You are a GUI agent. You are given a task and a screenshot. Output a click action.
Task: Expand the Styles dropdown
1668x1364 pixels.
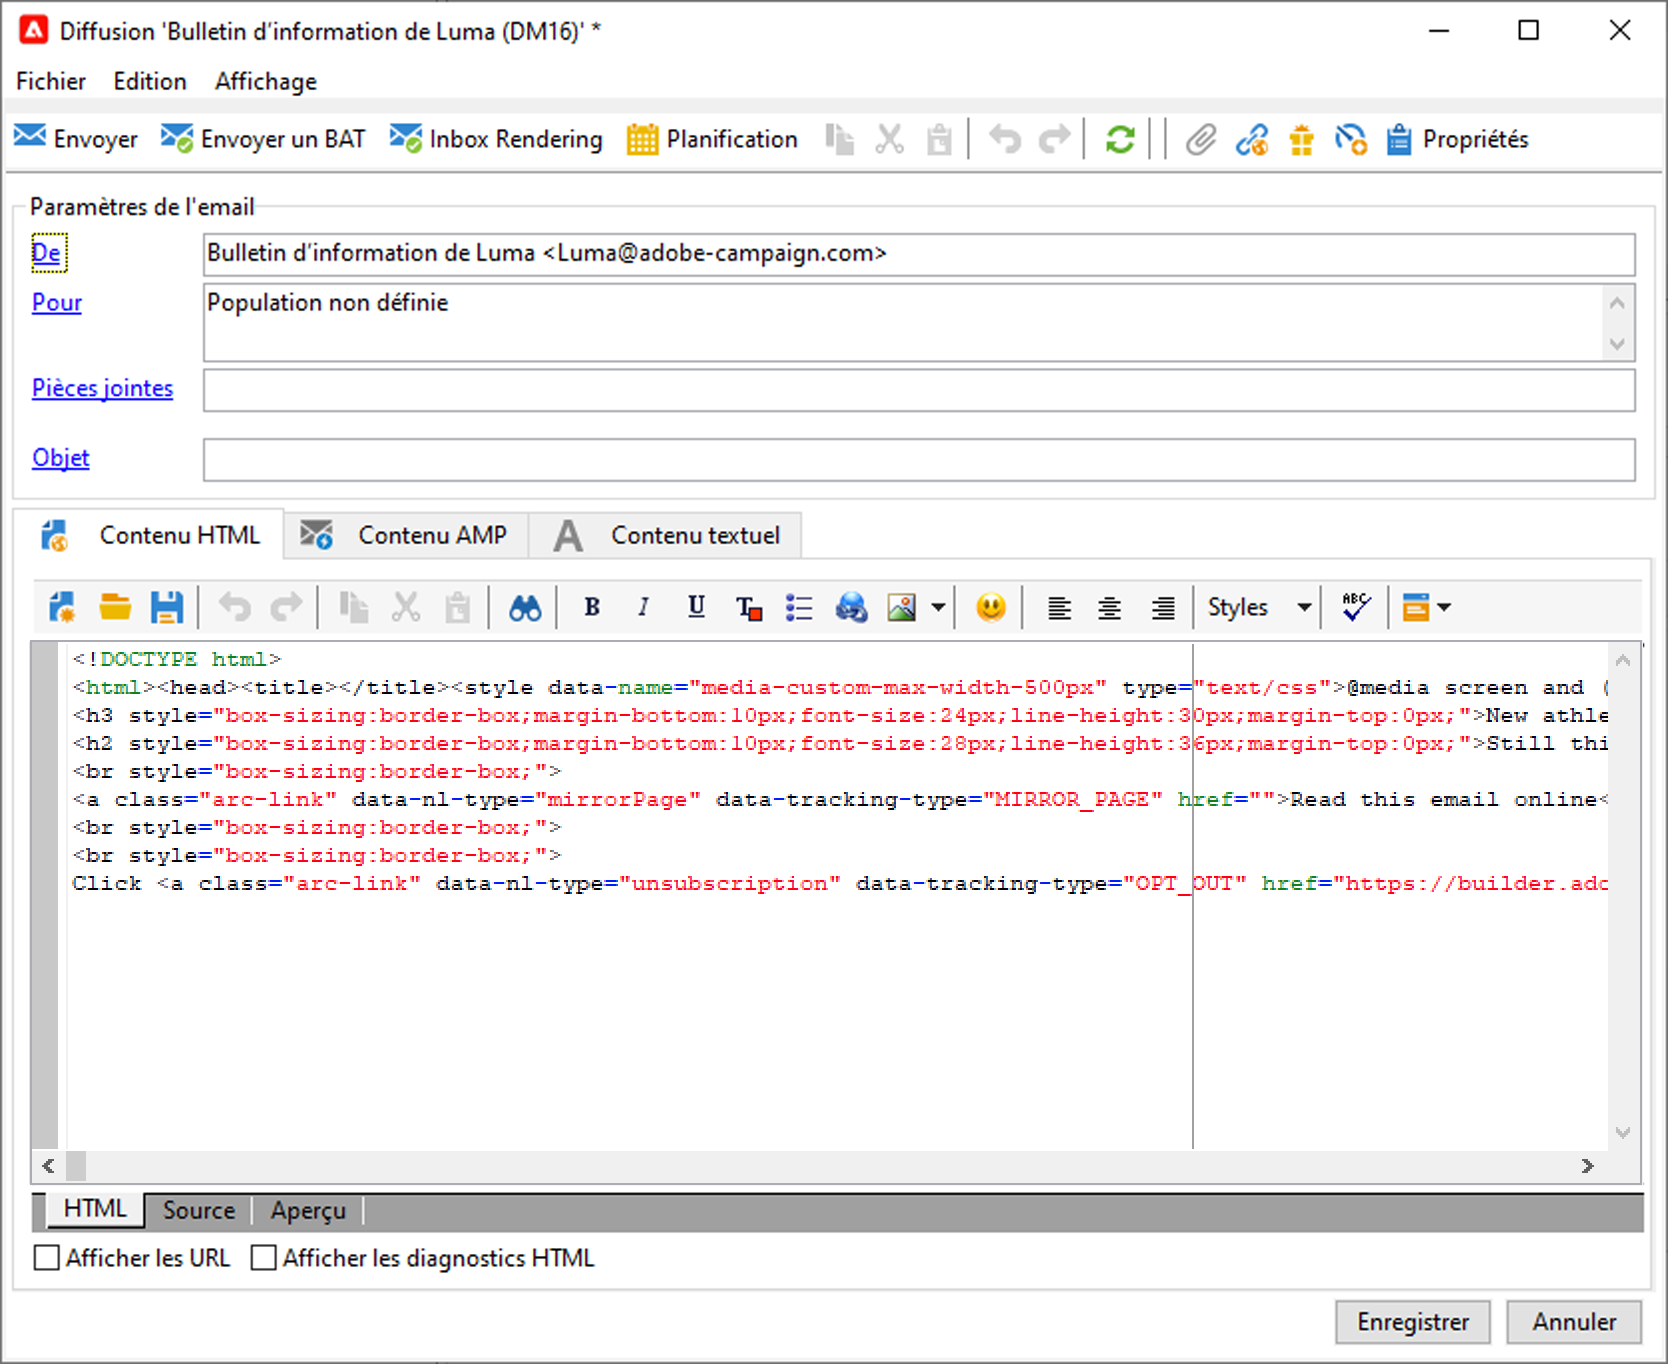(1304, 607)
